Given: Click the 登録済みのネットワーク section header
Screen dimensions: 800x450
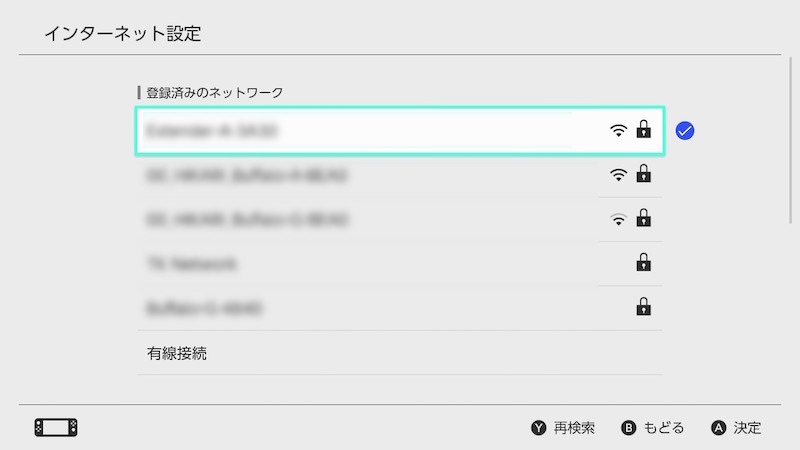Looking at the screenshot, I should pyautogui.click(x=214, y=92).
